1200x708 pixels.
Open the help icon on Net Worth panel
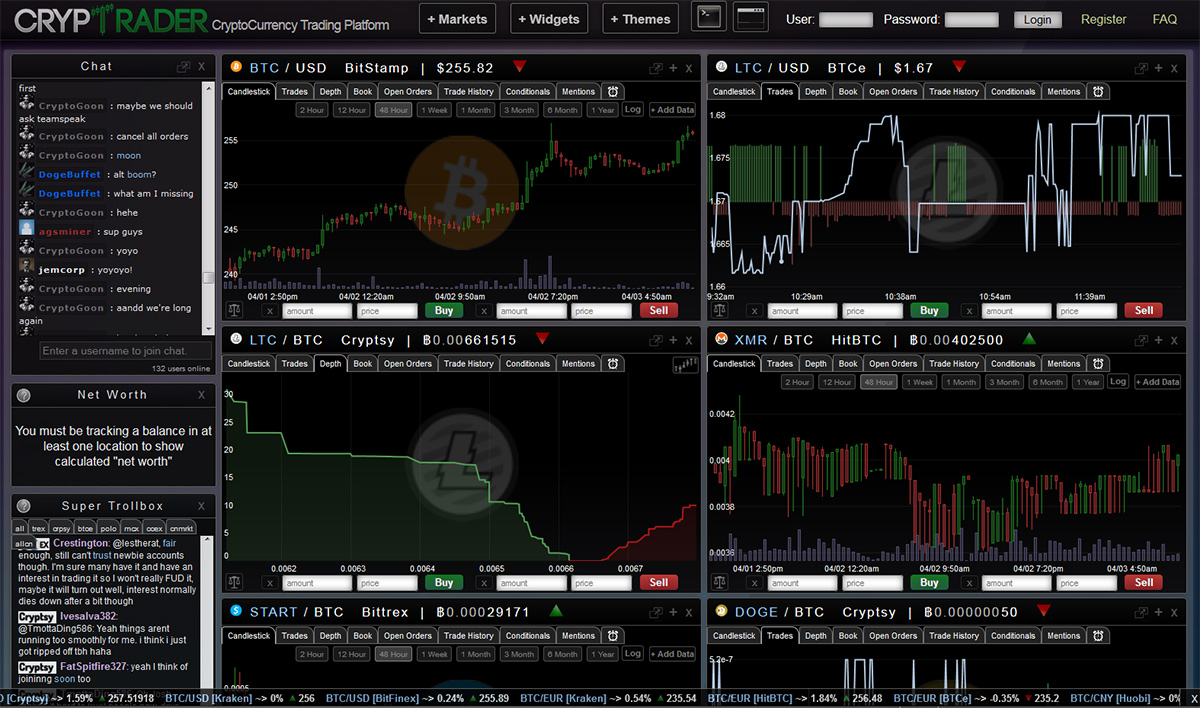25,395
